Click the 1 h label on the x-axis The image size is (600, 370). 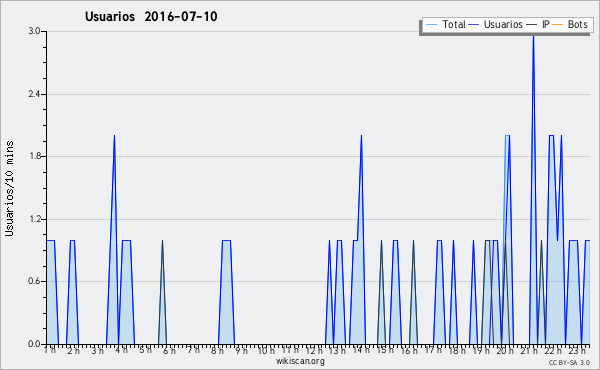pyautogui.click(x=49, y=350)
